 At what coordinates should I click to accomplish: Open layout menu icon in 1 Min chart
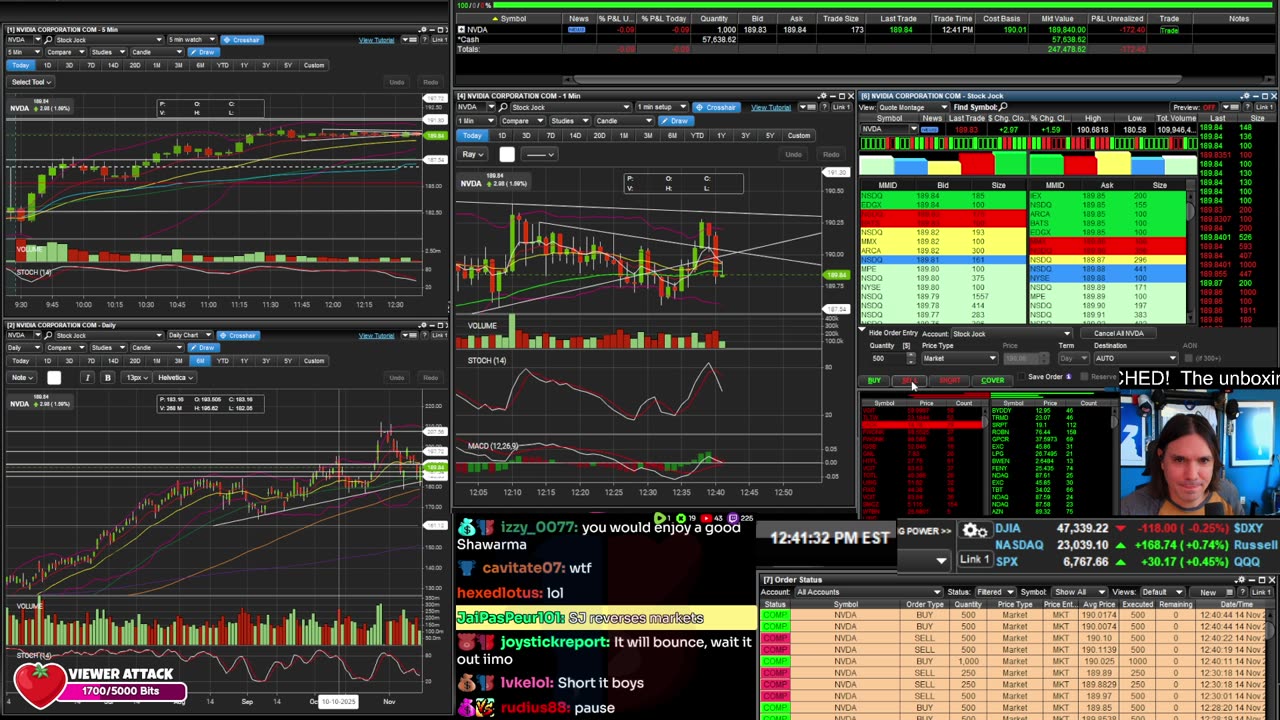[x=808, y=107]
